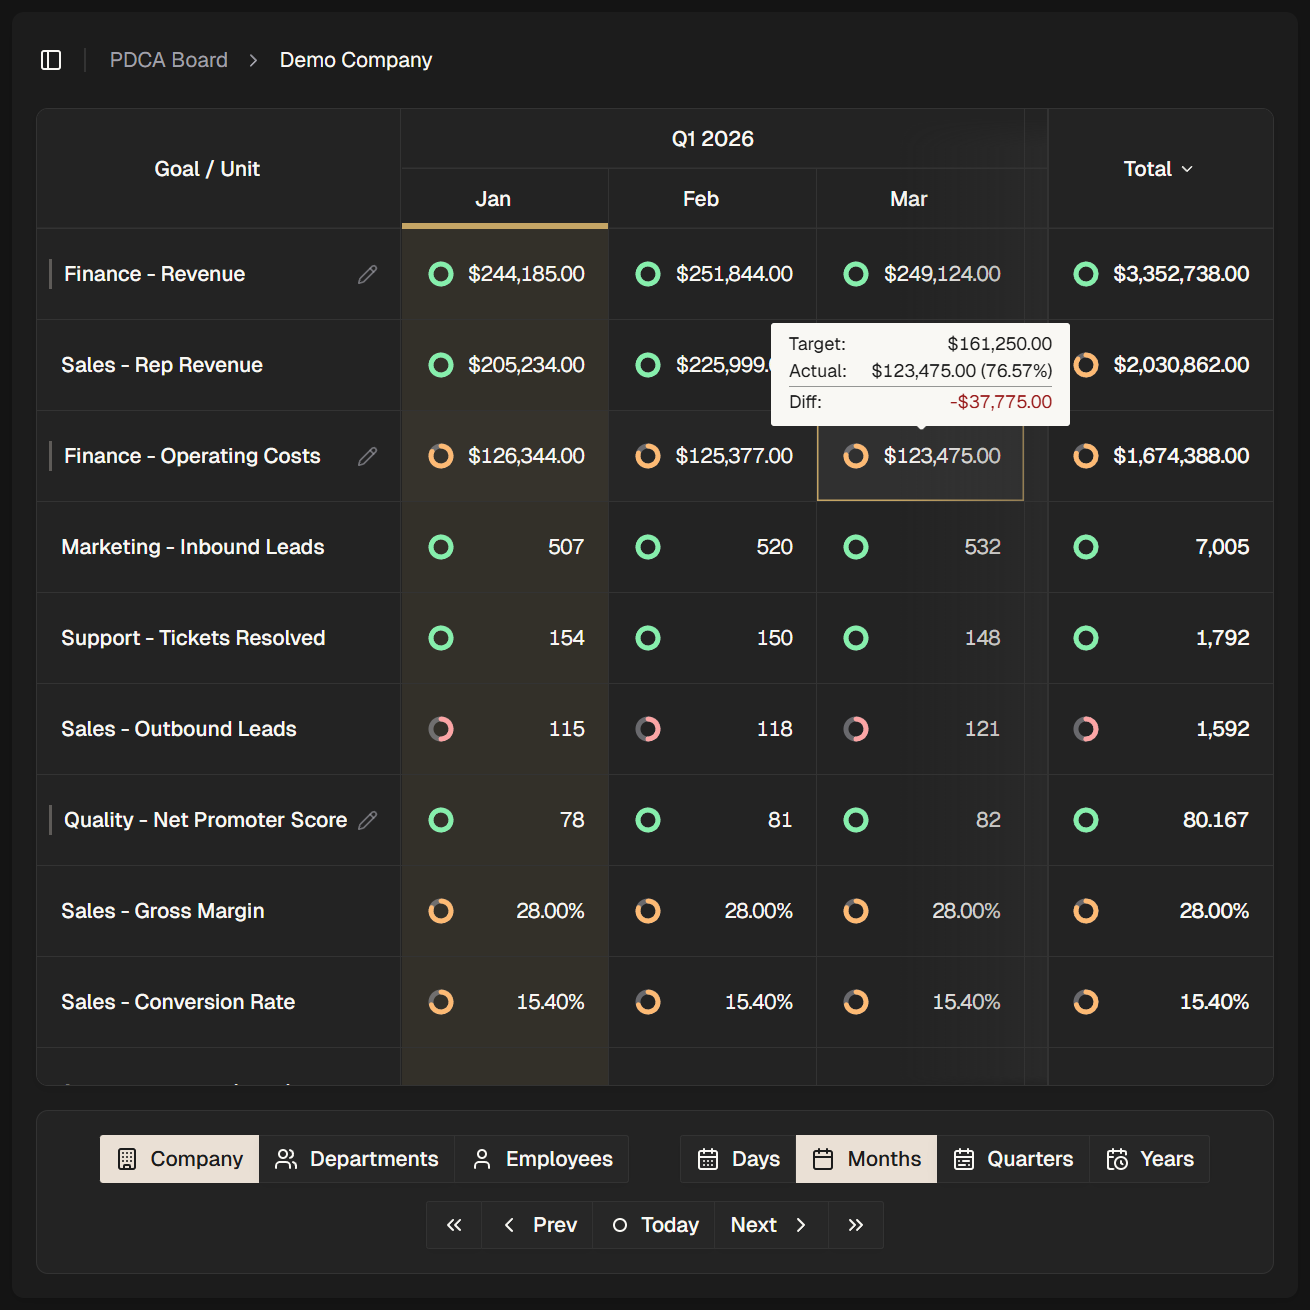The width and height of the screenshot is (1310, 1310).
Task: Select the Jan column header
Action: tap(493, 199)
